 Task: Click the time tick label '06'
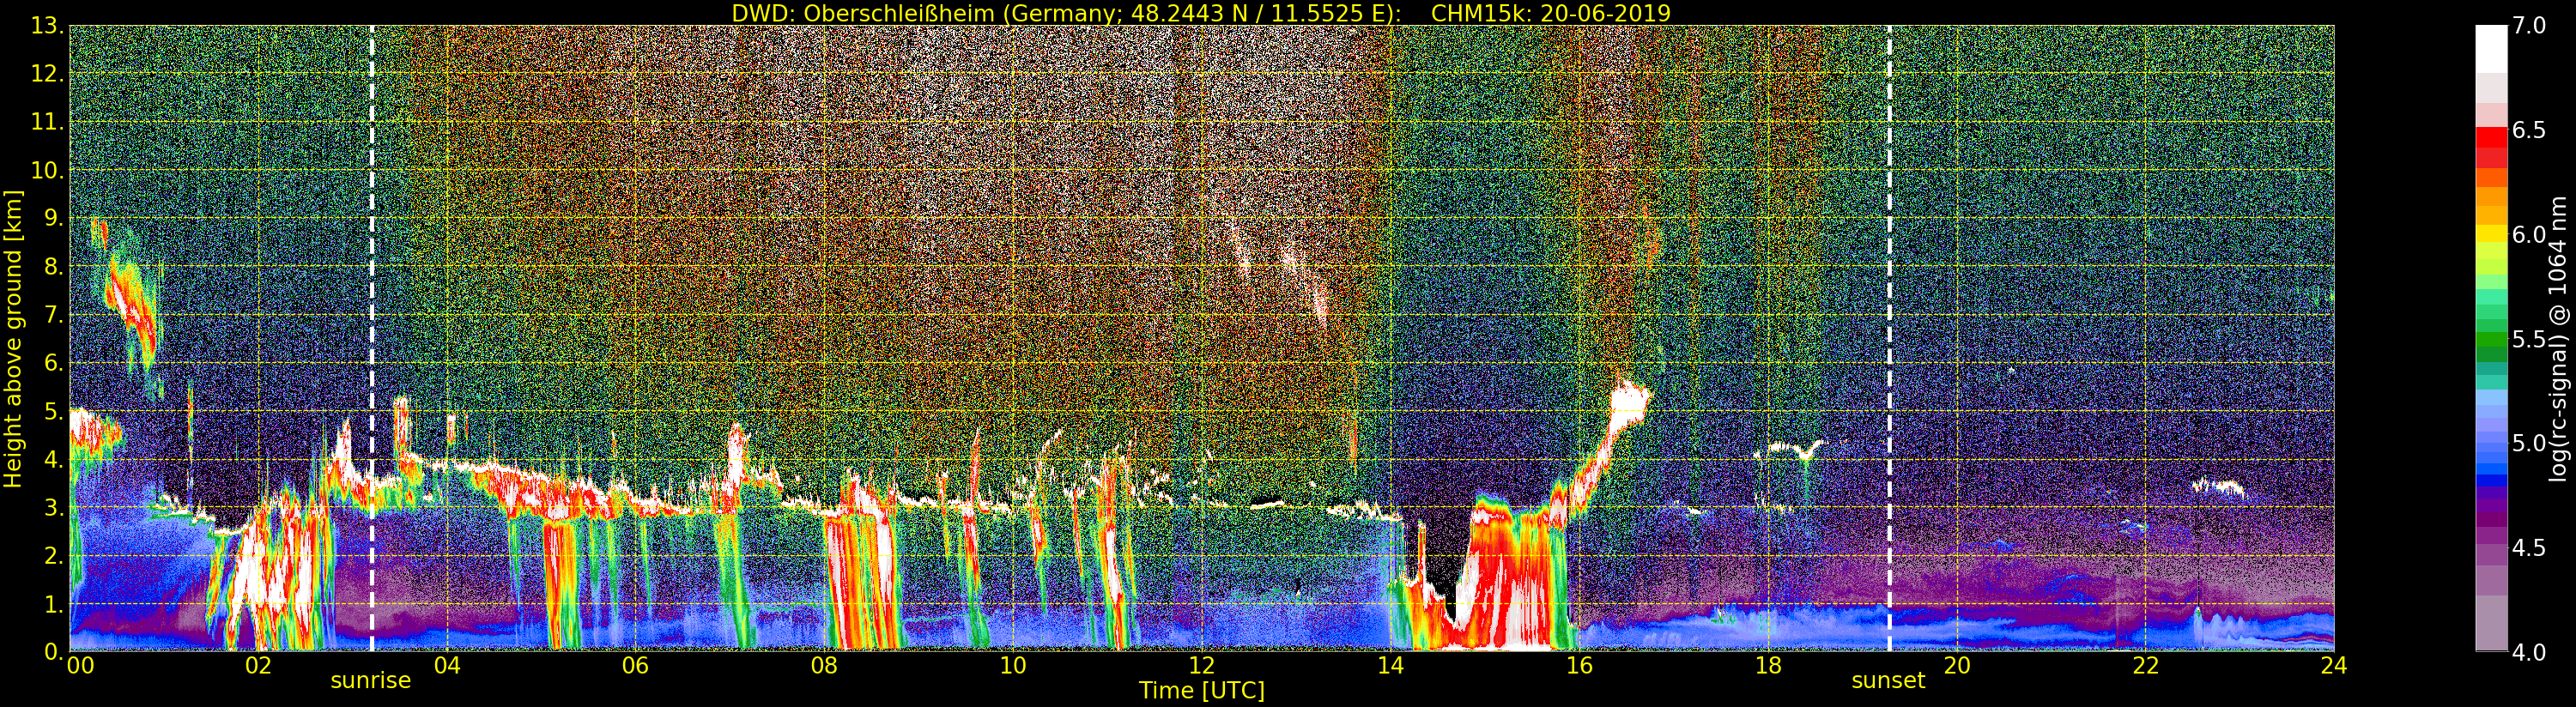[x=635, y=666]
